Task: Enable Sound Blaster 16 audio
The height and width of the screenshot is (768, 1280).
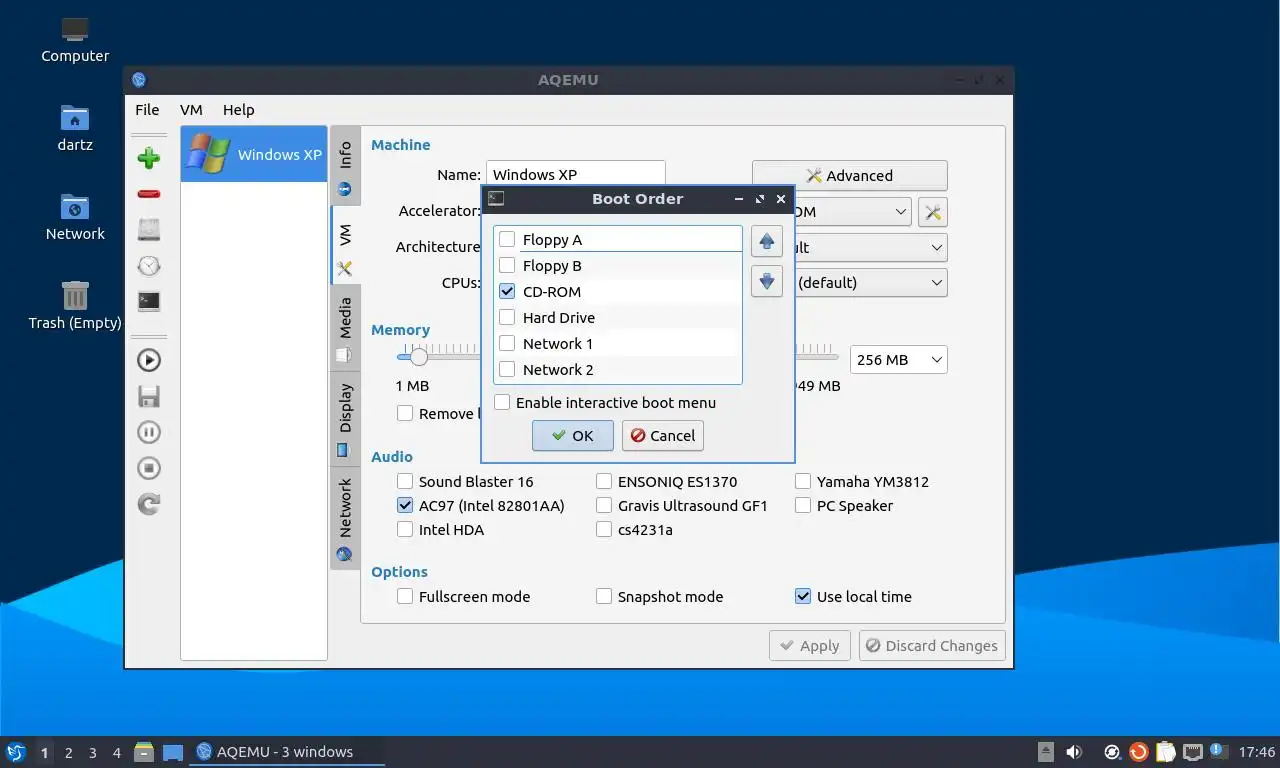Action: click(405, 482)
